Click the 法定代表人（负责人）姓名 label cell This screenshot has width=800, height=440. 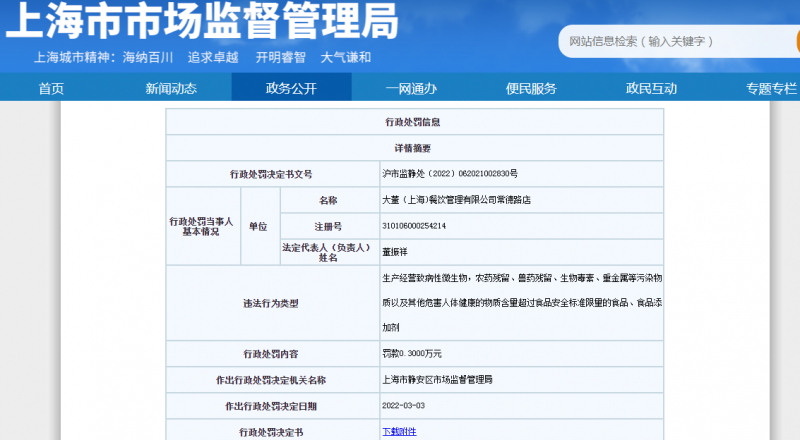pyautogui.click(x=330, y=252)
